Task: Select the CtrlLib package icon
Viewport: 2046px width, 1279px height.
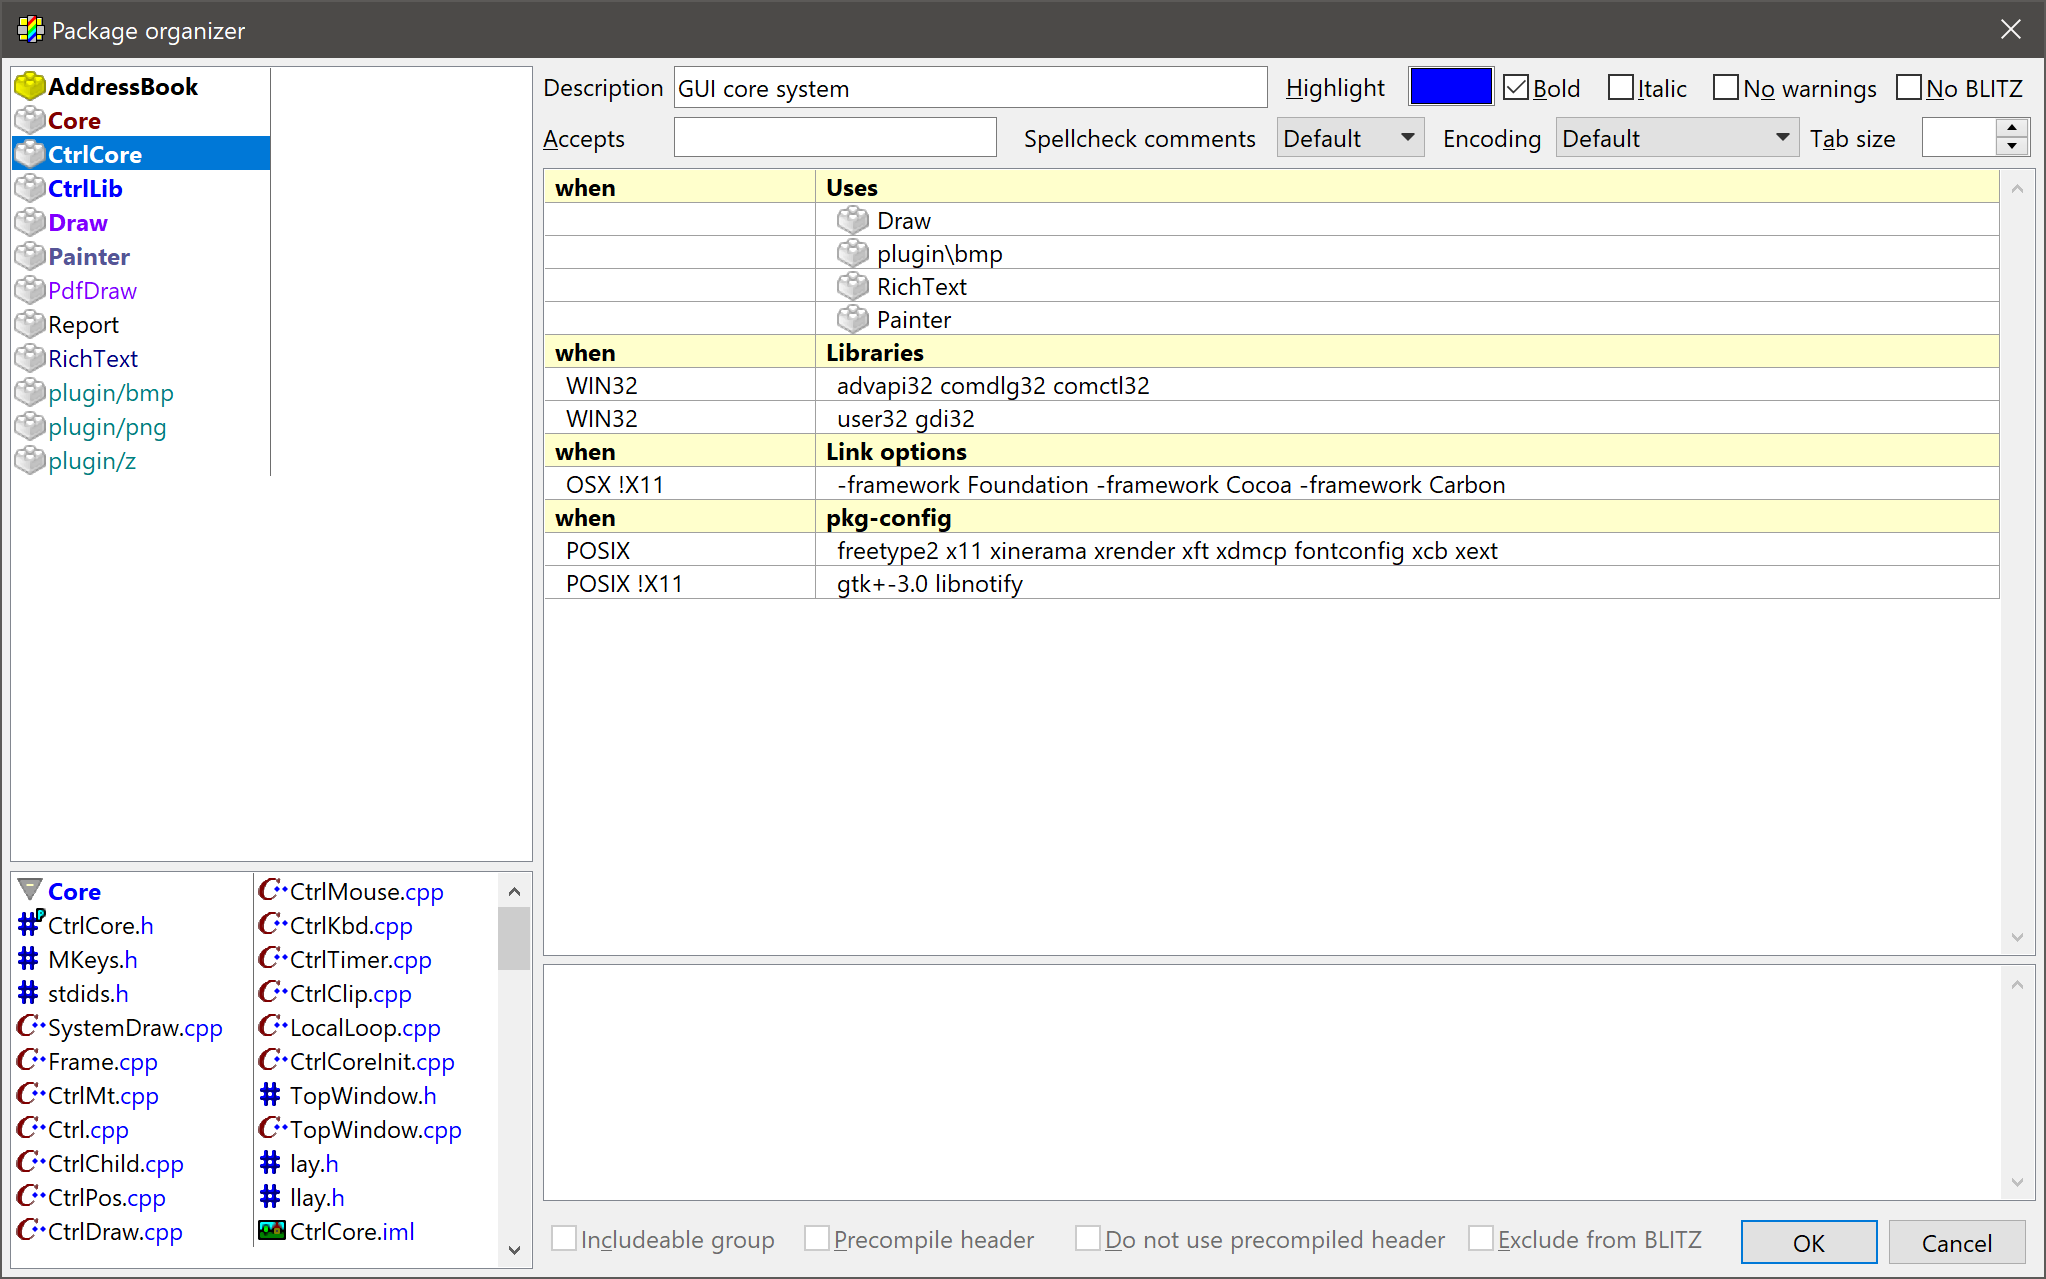Action: (30, 189)
